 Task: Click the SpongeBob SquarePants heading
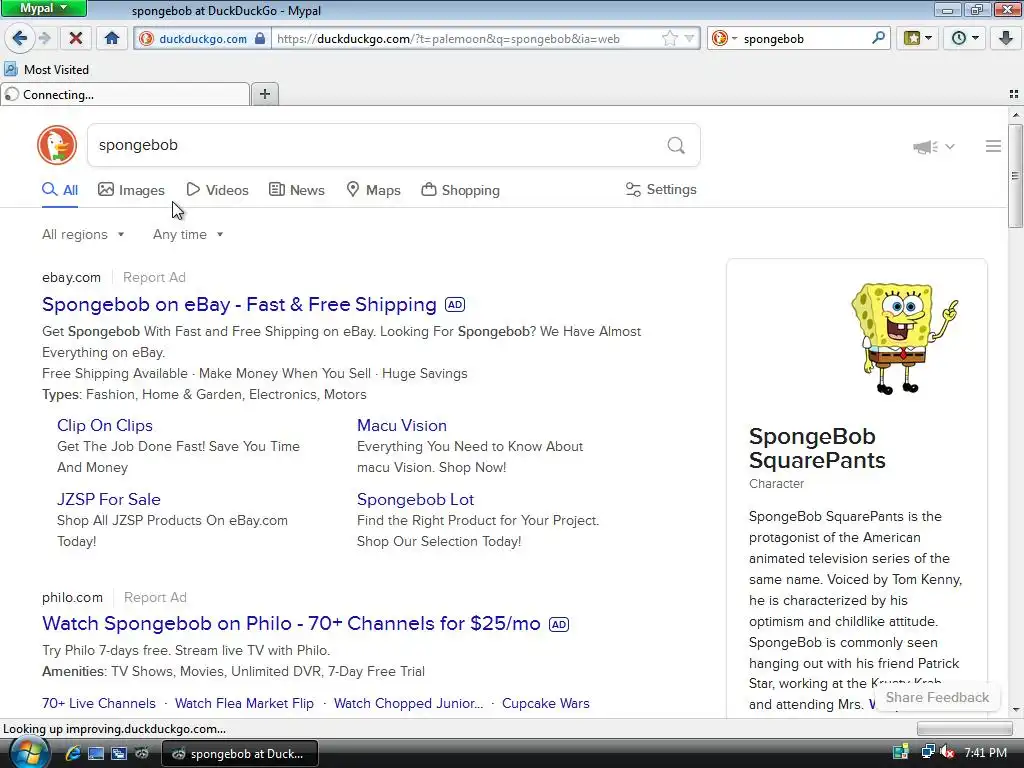(817, 448)
